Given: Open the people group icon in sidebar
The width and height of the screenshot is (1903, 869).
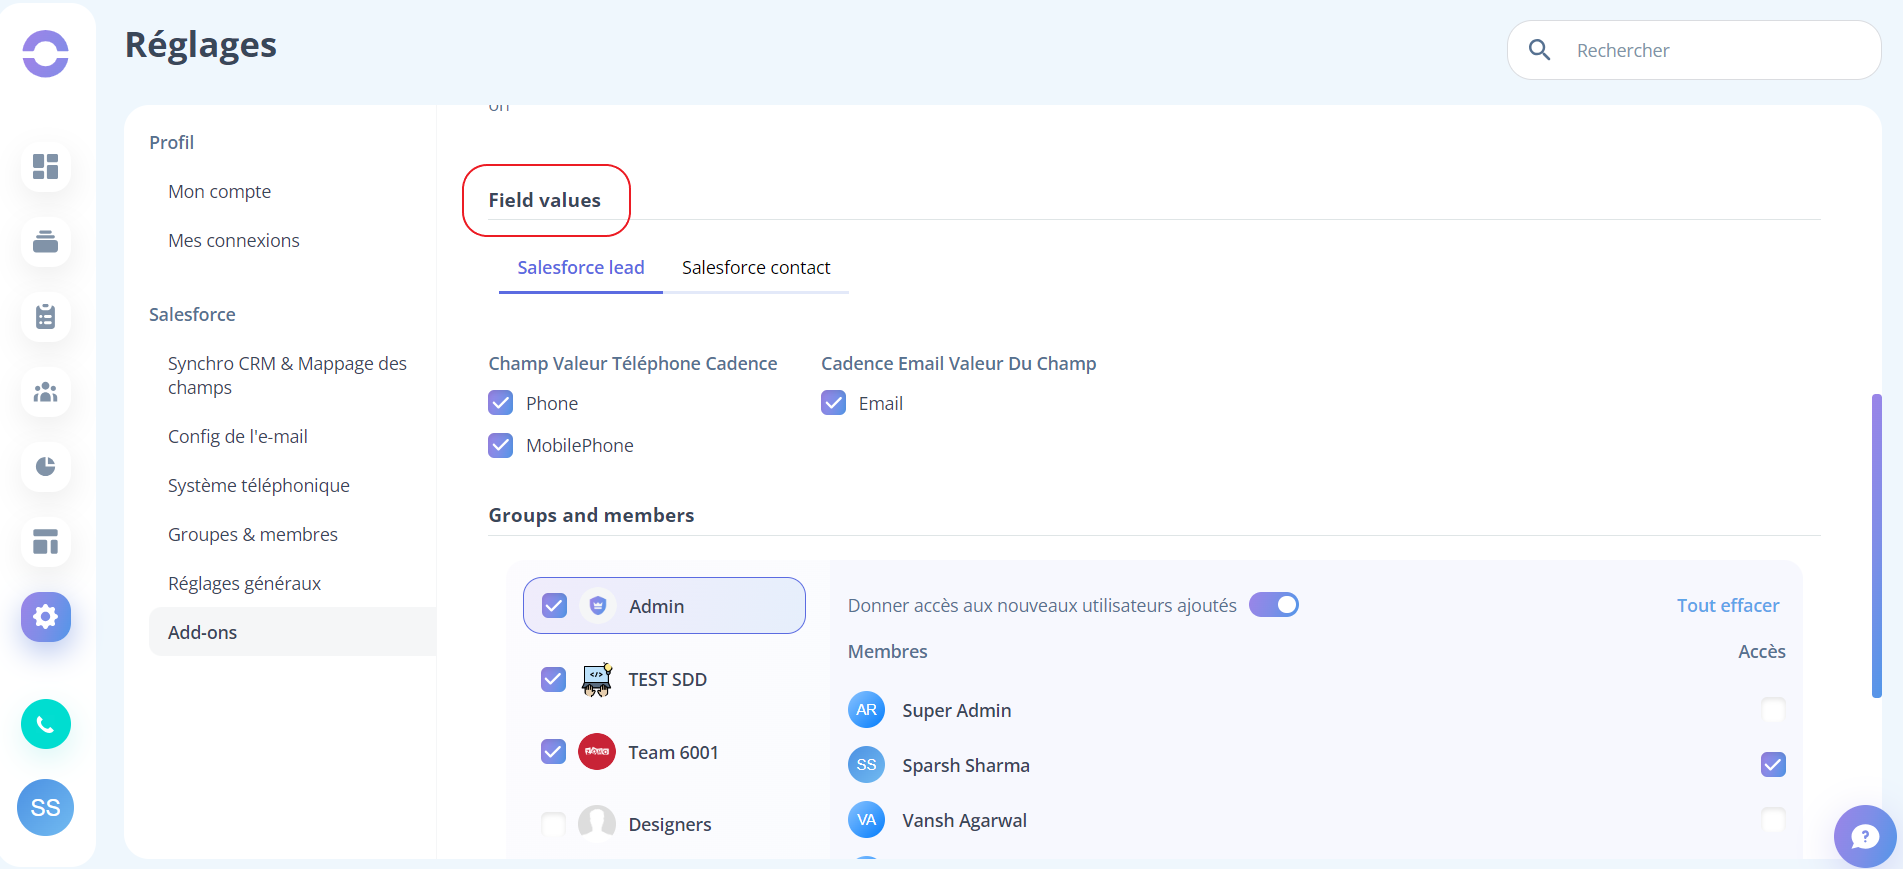Looking at the screenshot, I should pos(46,392).
